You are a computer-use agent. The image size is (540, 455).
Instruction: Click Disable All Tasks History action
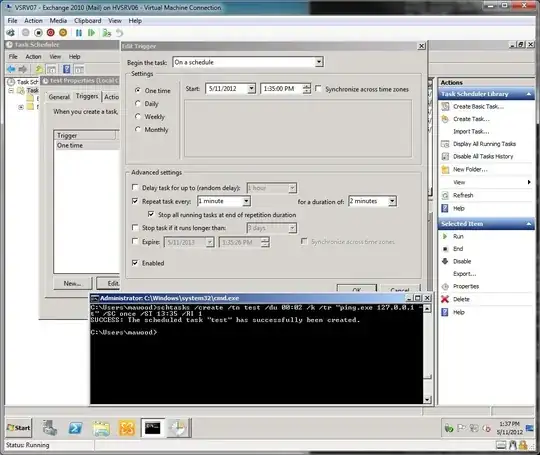coord(483,156)
